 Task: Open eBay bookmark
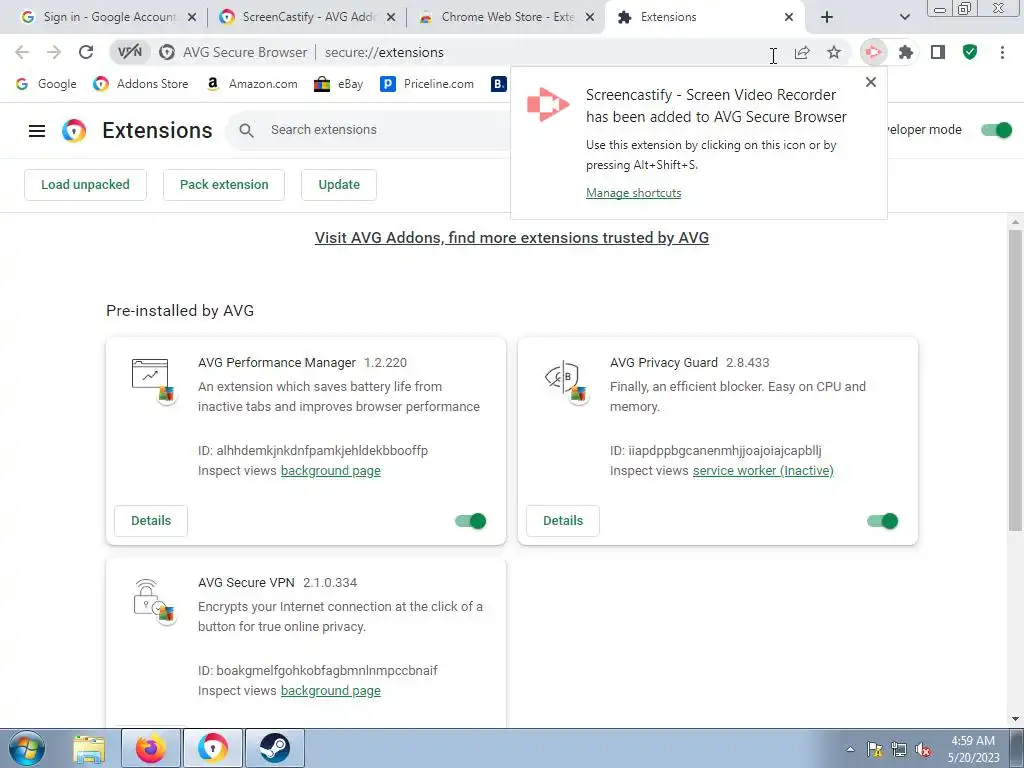pos(338,84)
